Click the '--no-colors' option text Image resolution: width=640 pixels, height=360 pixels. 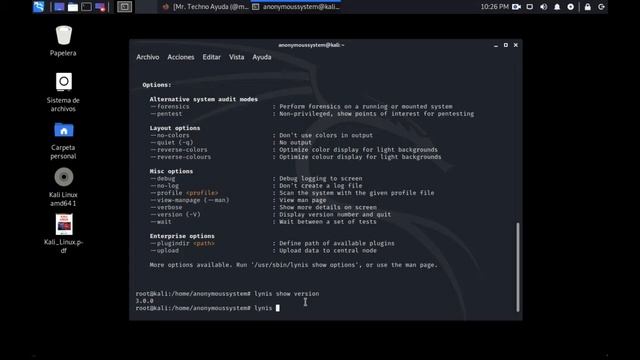(170, 136)
